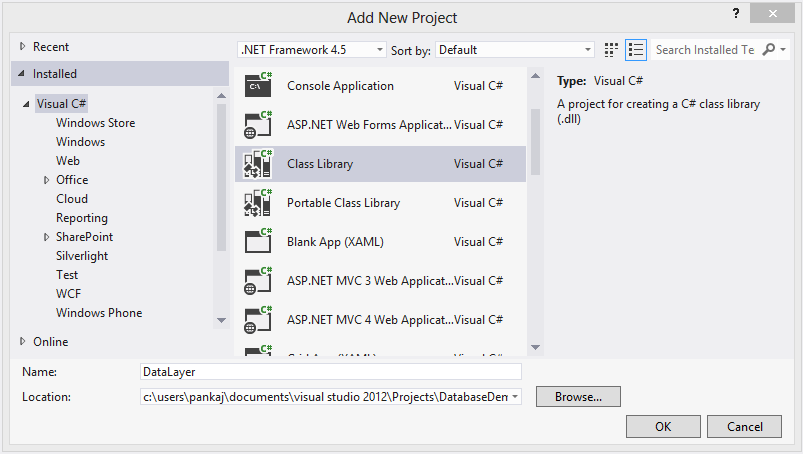Select the Reporting category
Viewport: 803px width, 454px height.
click(82, 218)
